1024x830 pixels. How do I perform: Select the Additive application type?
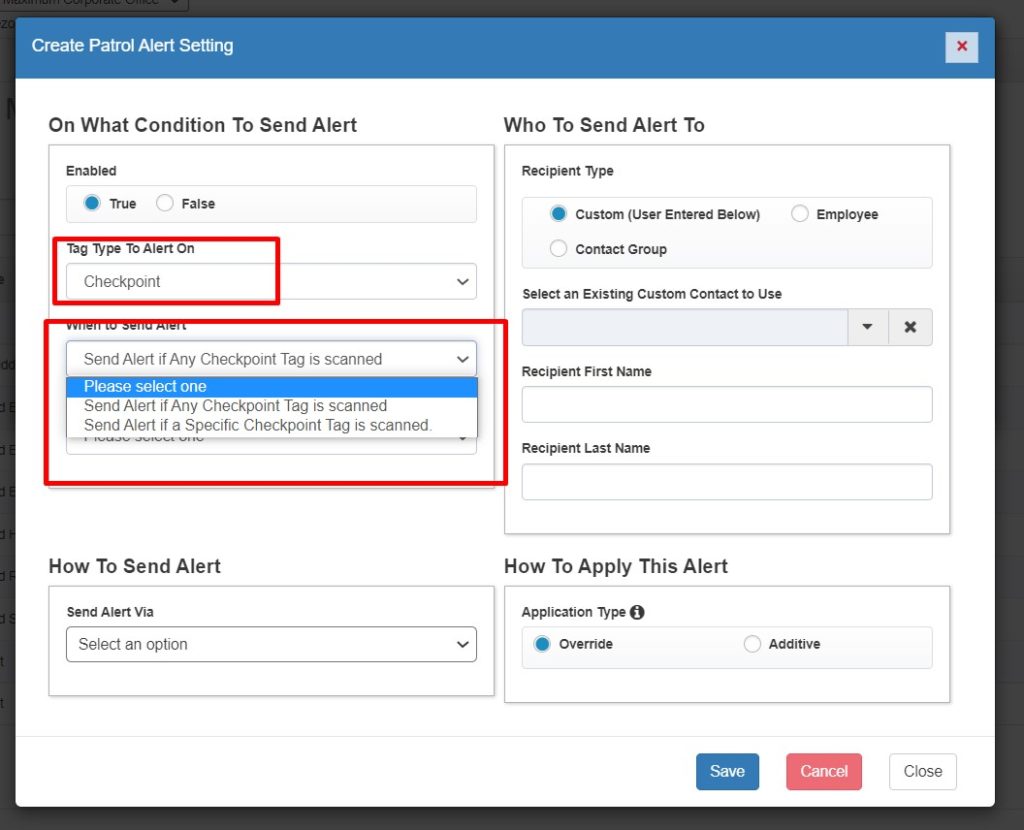752,644
